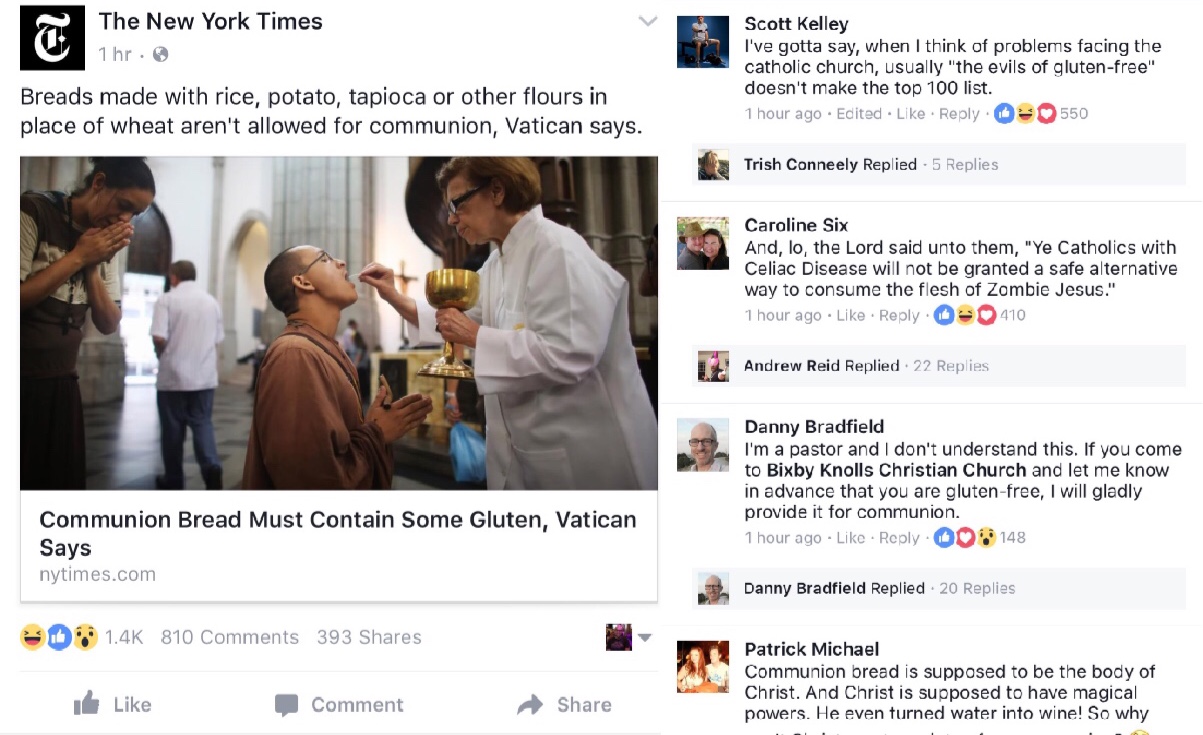Screen dimensions: 1203x735
Task: Open Caroline Six's profile picture
Action: [x=703, y=244]
